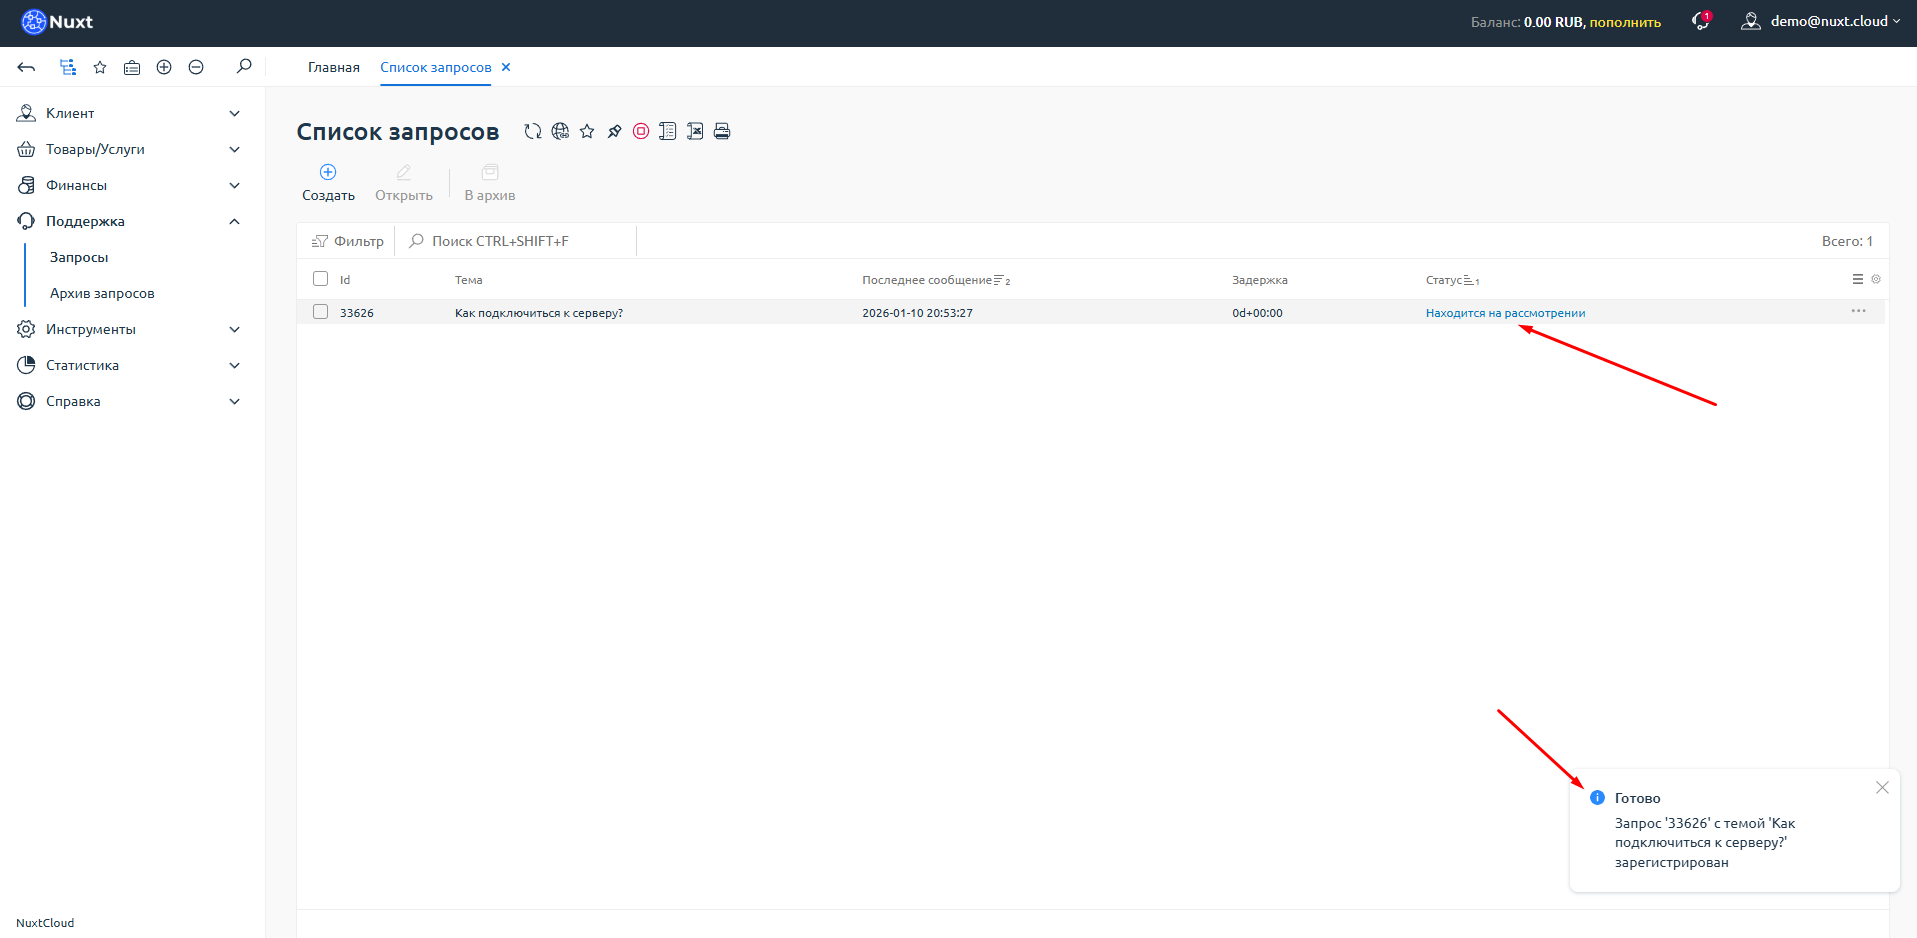
Task: Open the notifications bell icon
Action: [1700, 21]
